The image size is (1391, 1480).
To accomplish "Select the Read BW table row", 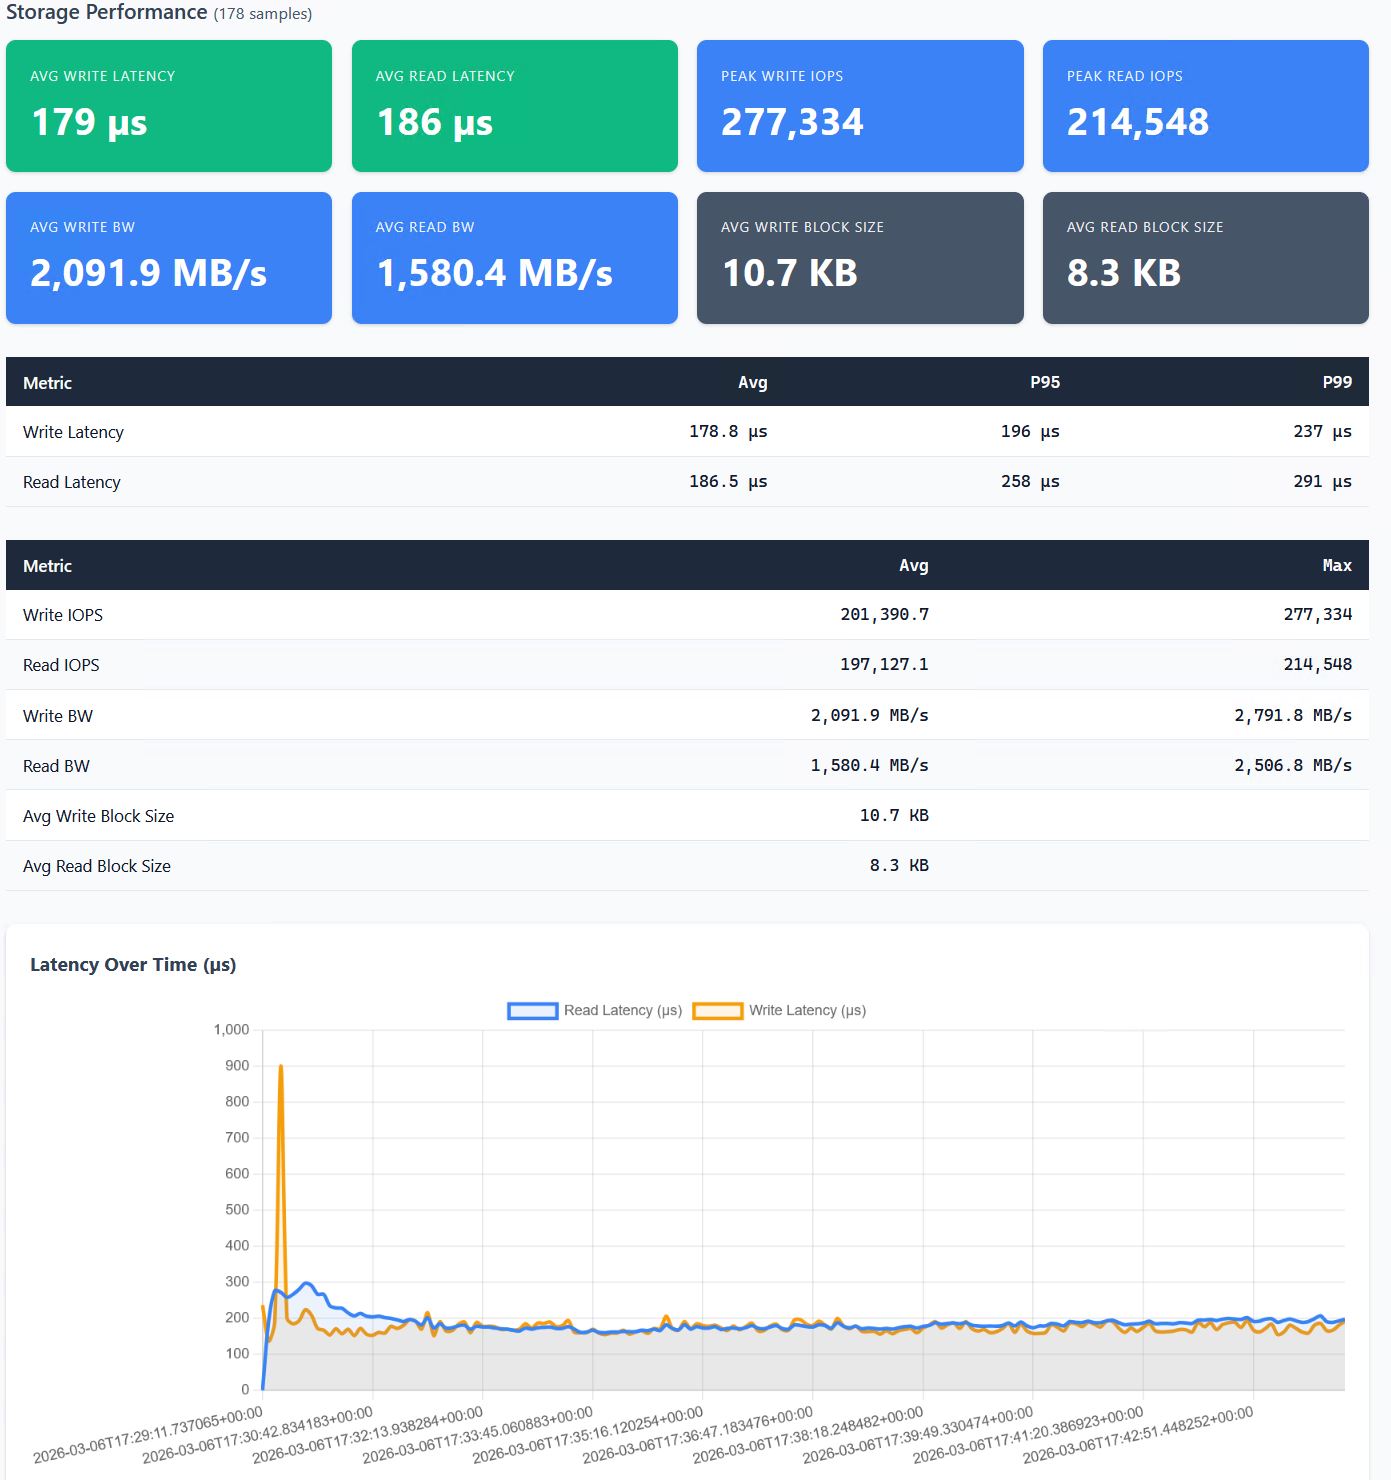I will point(687,766).
